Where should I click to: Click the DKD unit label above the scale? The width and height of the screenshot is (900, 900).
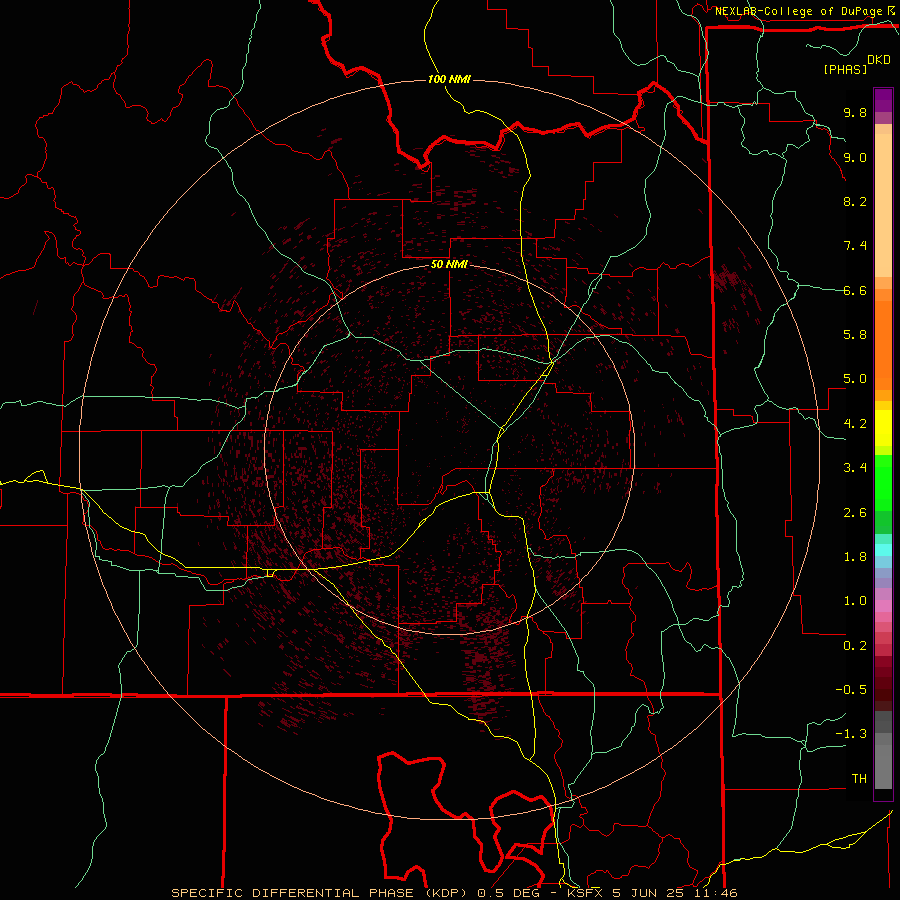(879, 60)
